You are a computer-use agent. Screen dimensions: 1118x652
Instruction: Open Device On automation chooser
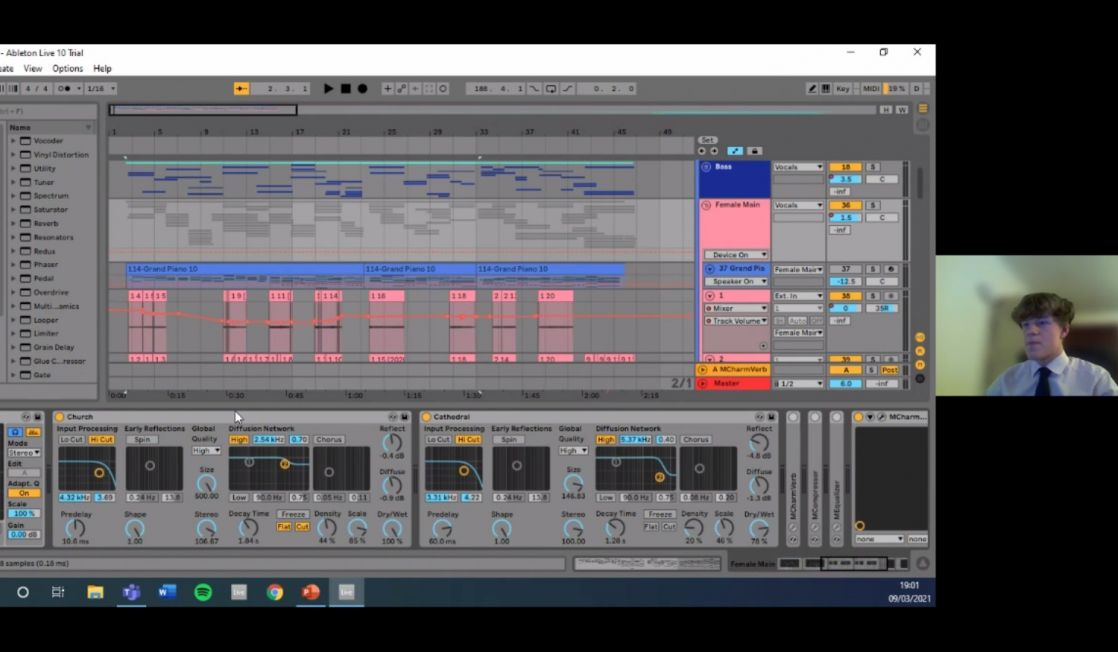(x=736, y=255)
